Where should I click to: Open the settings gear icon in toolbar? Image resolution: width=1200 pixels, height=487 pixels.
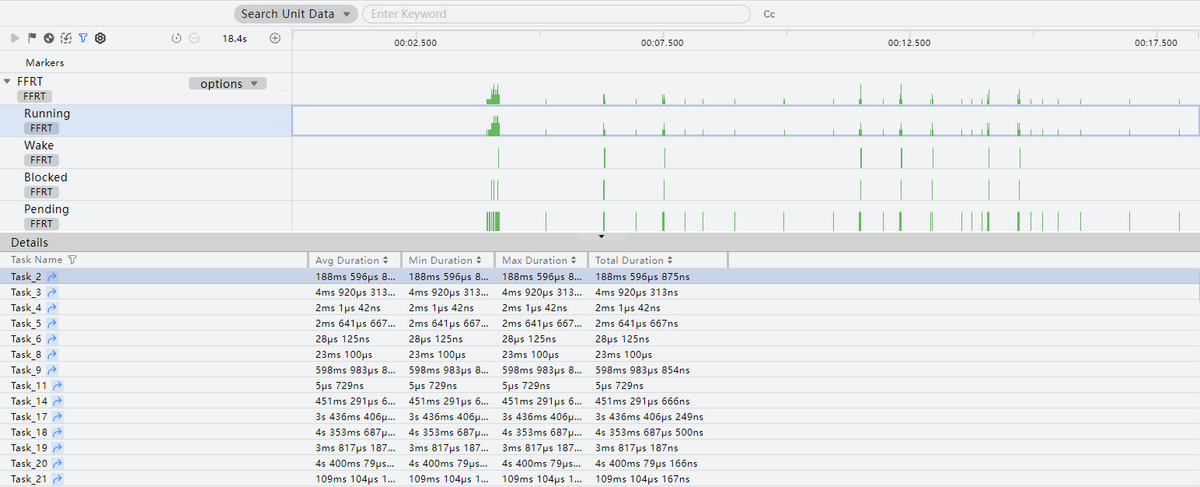click(x=100, y=38)
